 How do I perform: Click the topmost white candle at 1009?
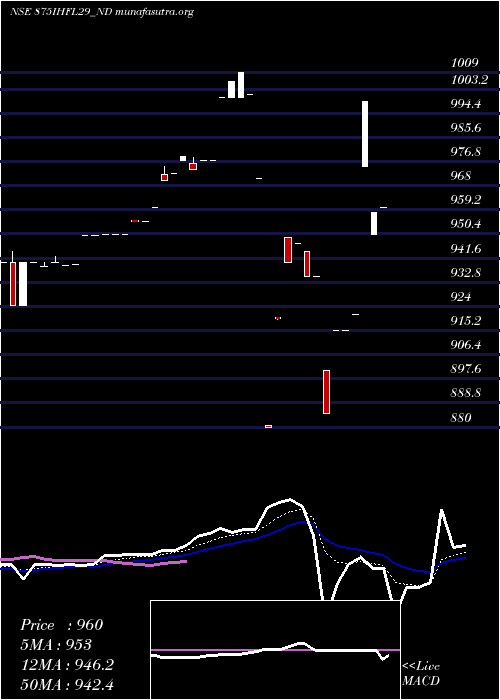(241, 85)
